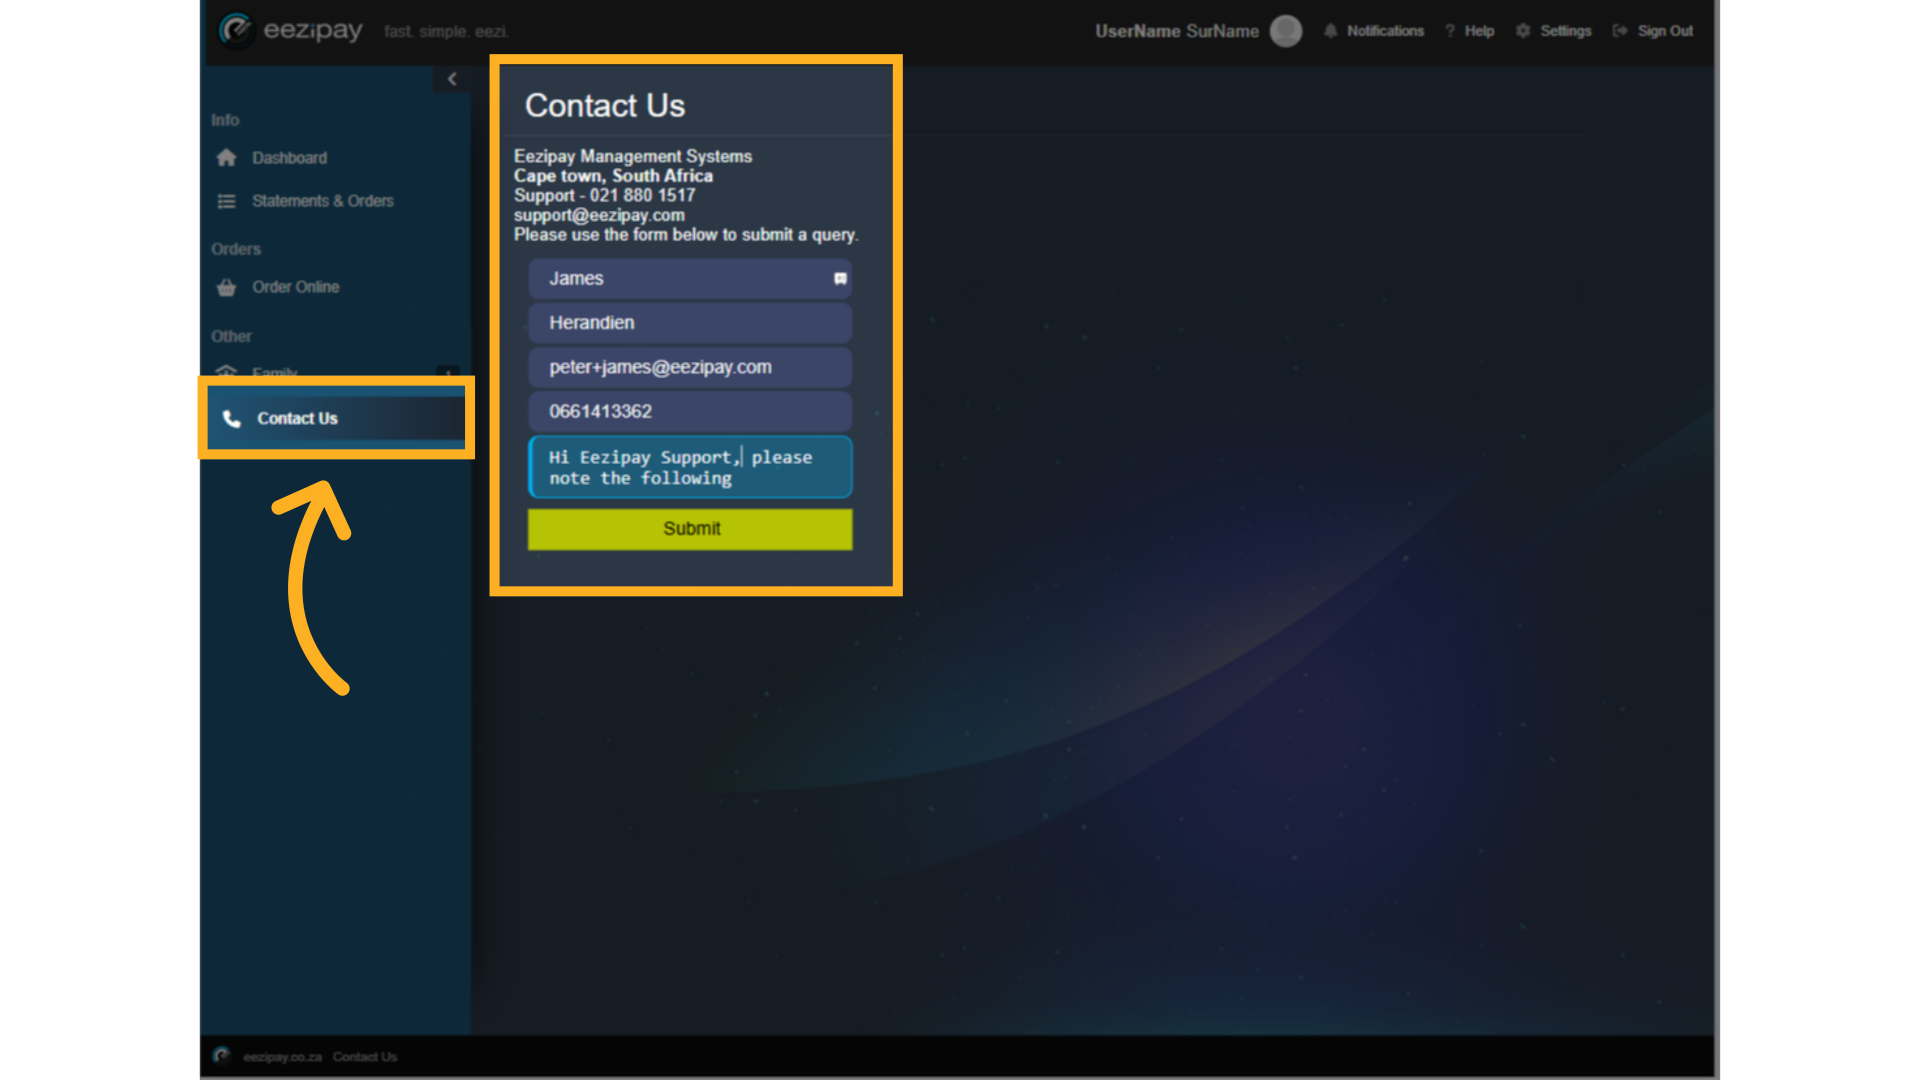The width and height of the screenshot is (1920, 1080).
Task: Open the user avatar picture
Action: pos(1286,31)
